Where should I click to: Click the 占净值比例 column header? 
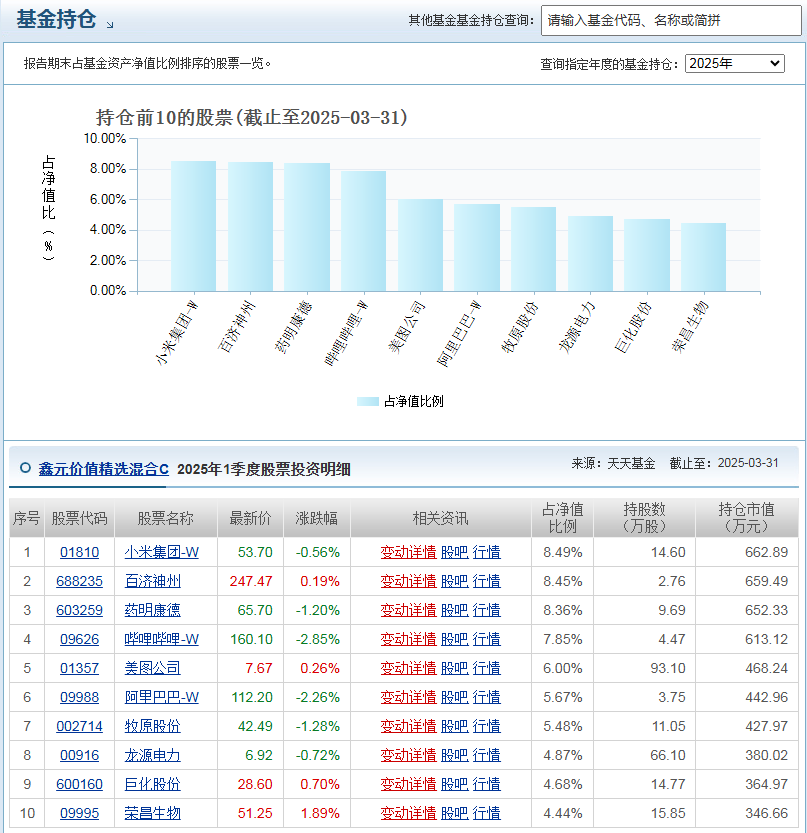[563, 518]
